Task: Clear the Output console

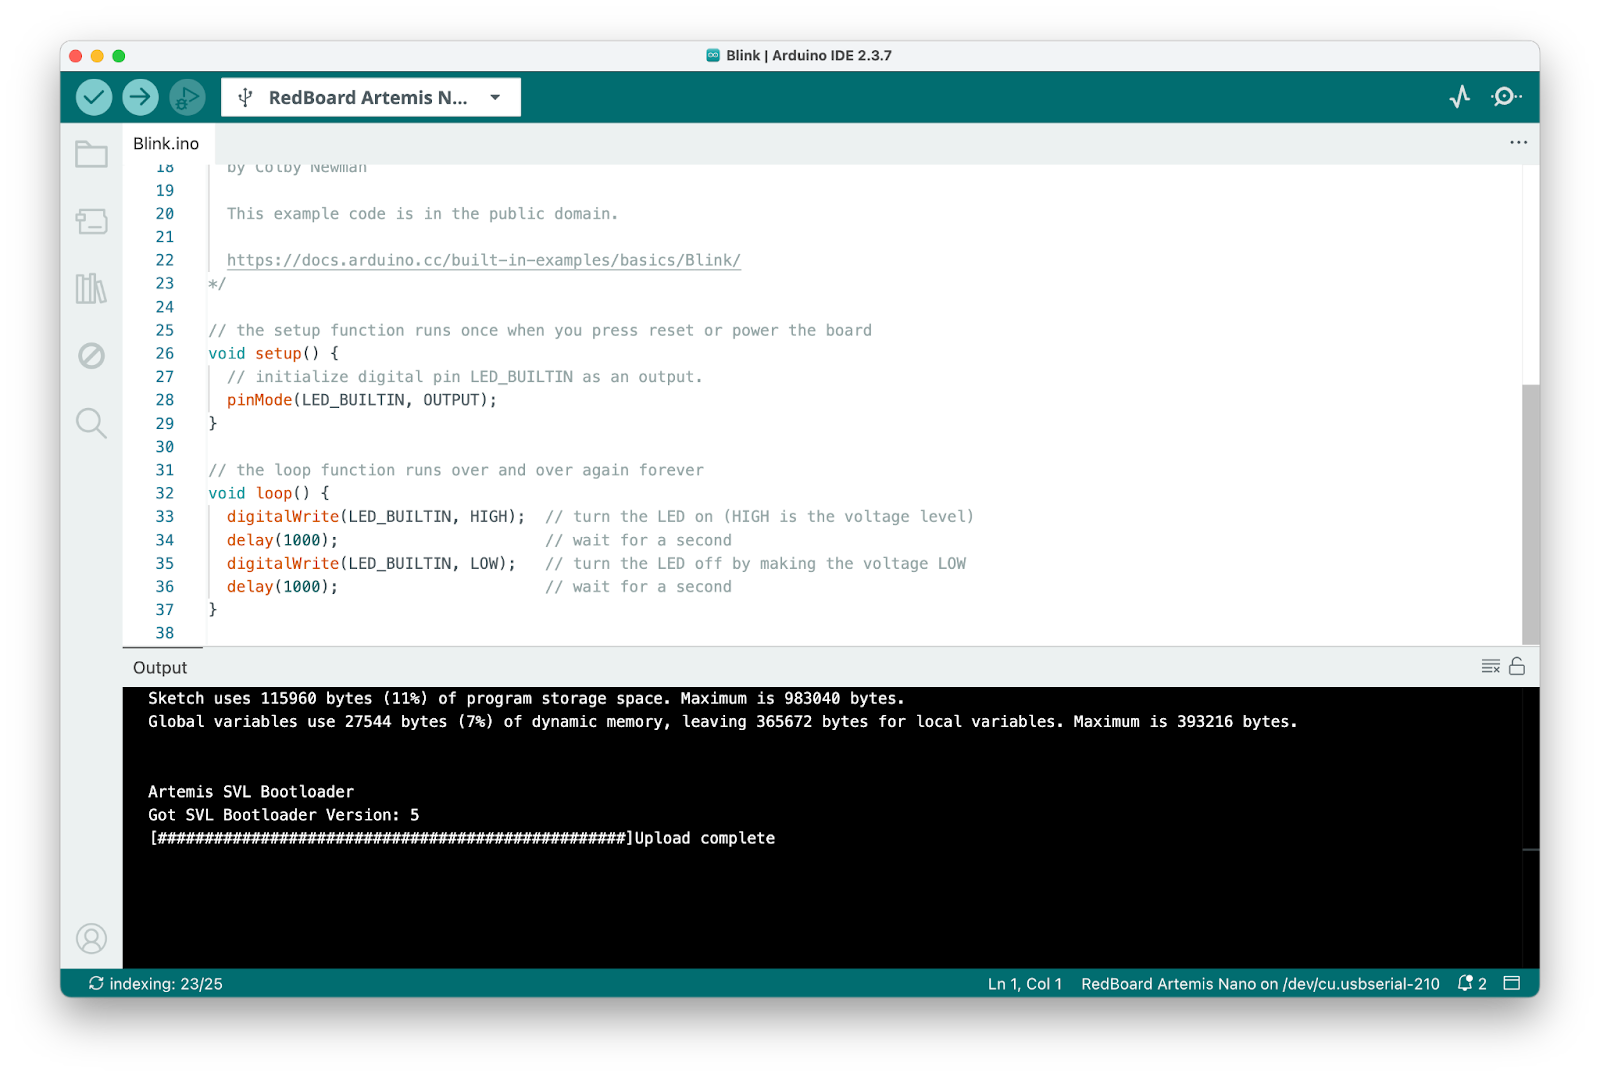Action: click(x=1490, y=665)
